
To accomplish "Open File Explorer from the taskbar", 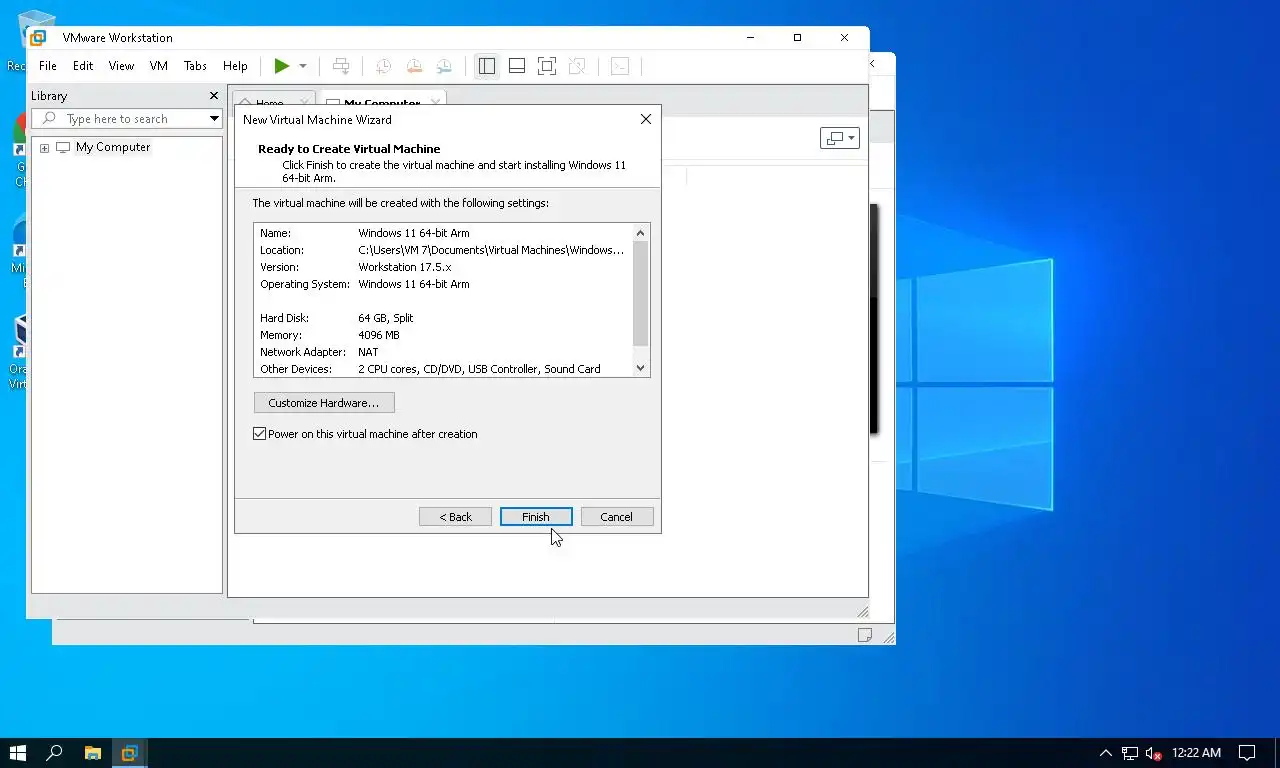I will pyautogui.click(x=92, y=753).
